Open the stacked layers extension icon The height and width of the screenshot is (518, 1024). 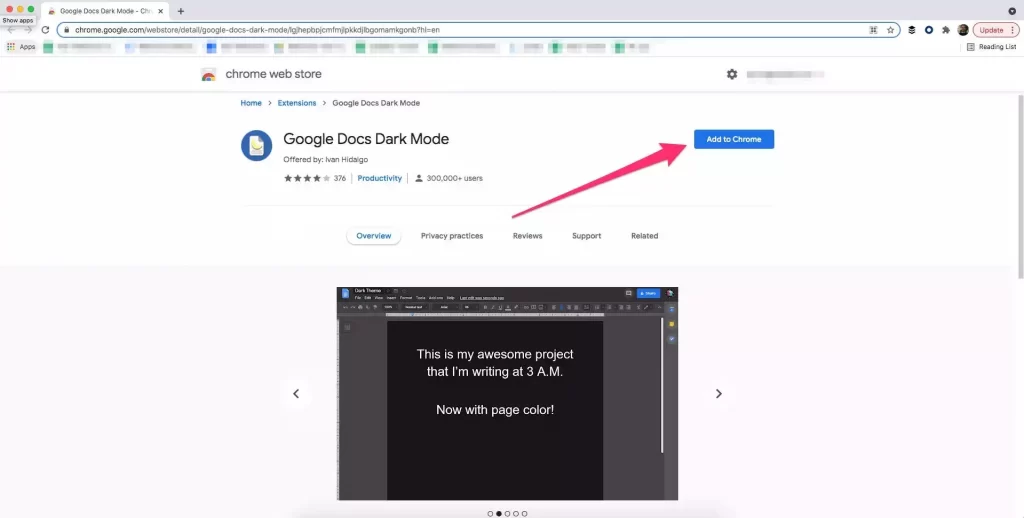[912, 30]
